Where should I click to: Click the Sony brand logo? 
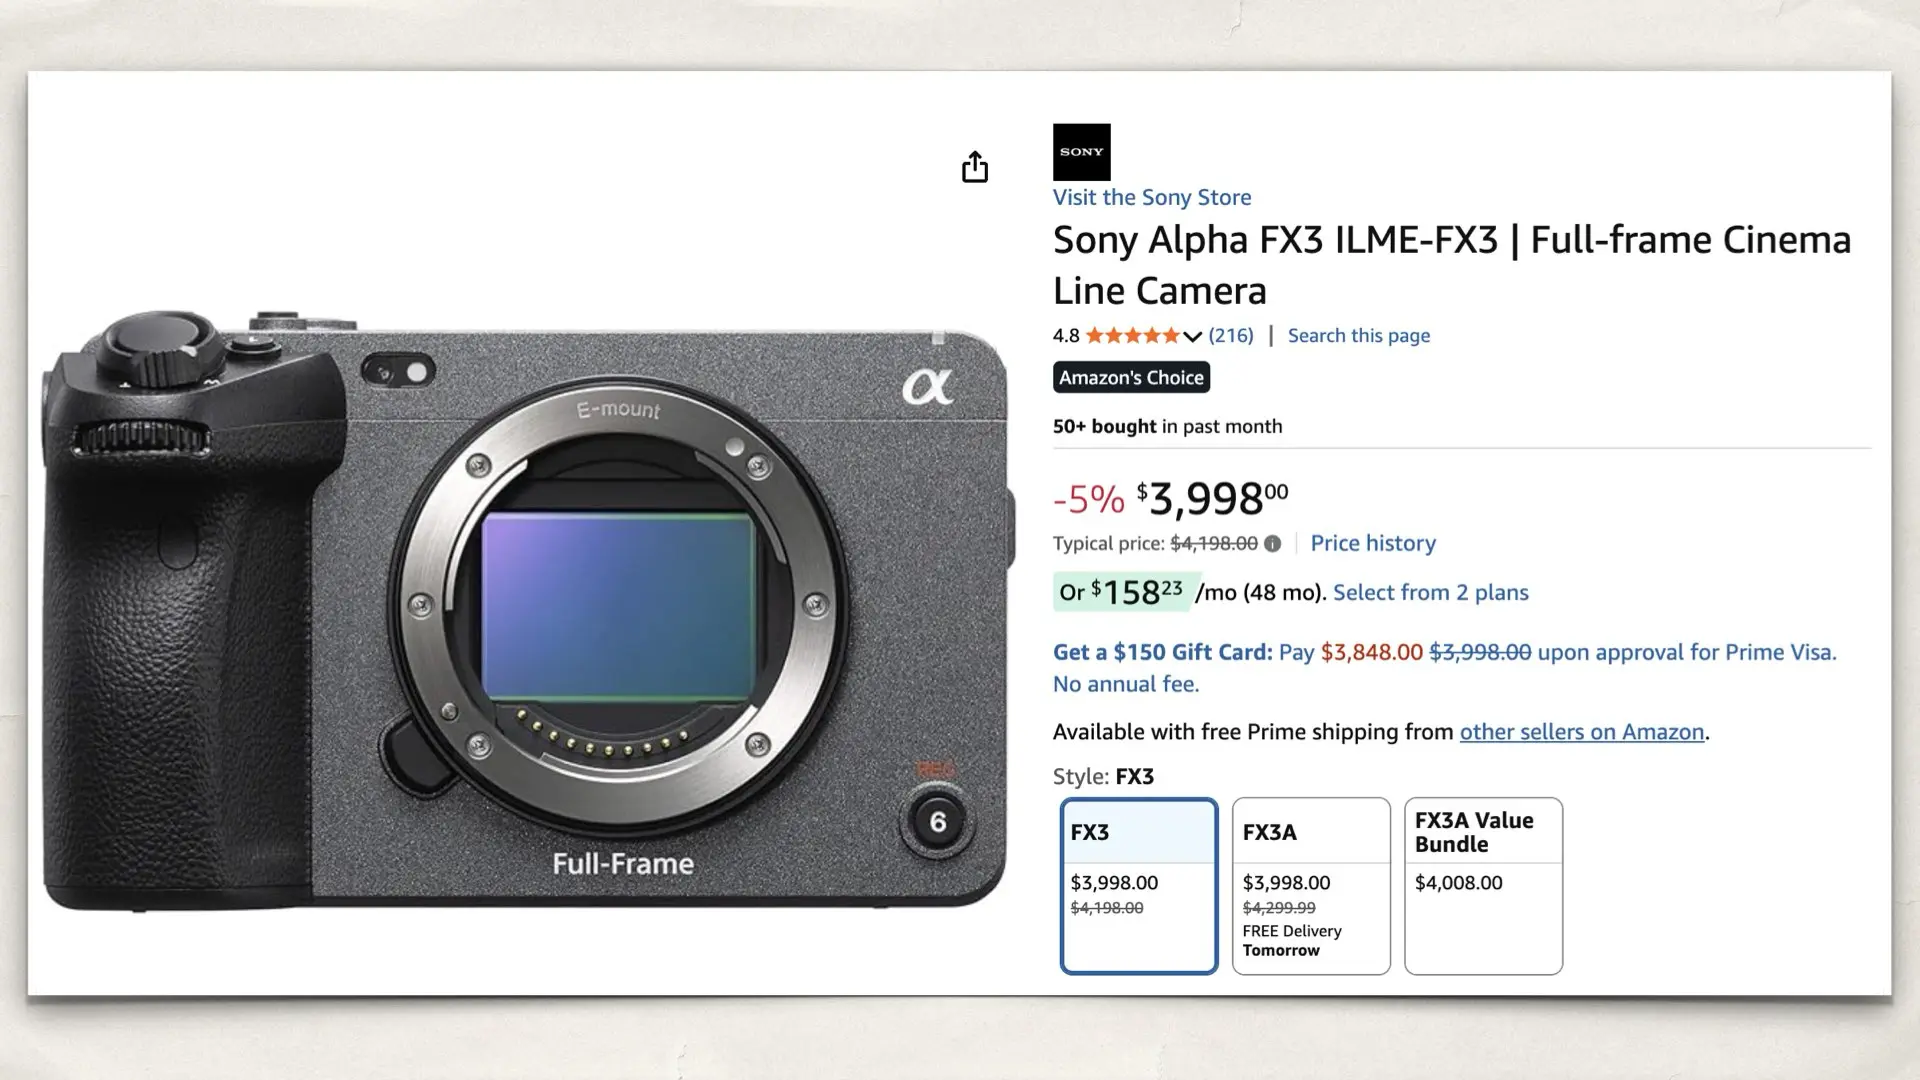click(1081, 151)
